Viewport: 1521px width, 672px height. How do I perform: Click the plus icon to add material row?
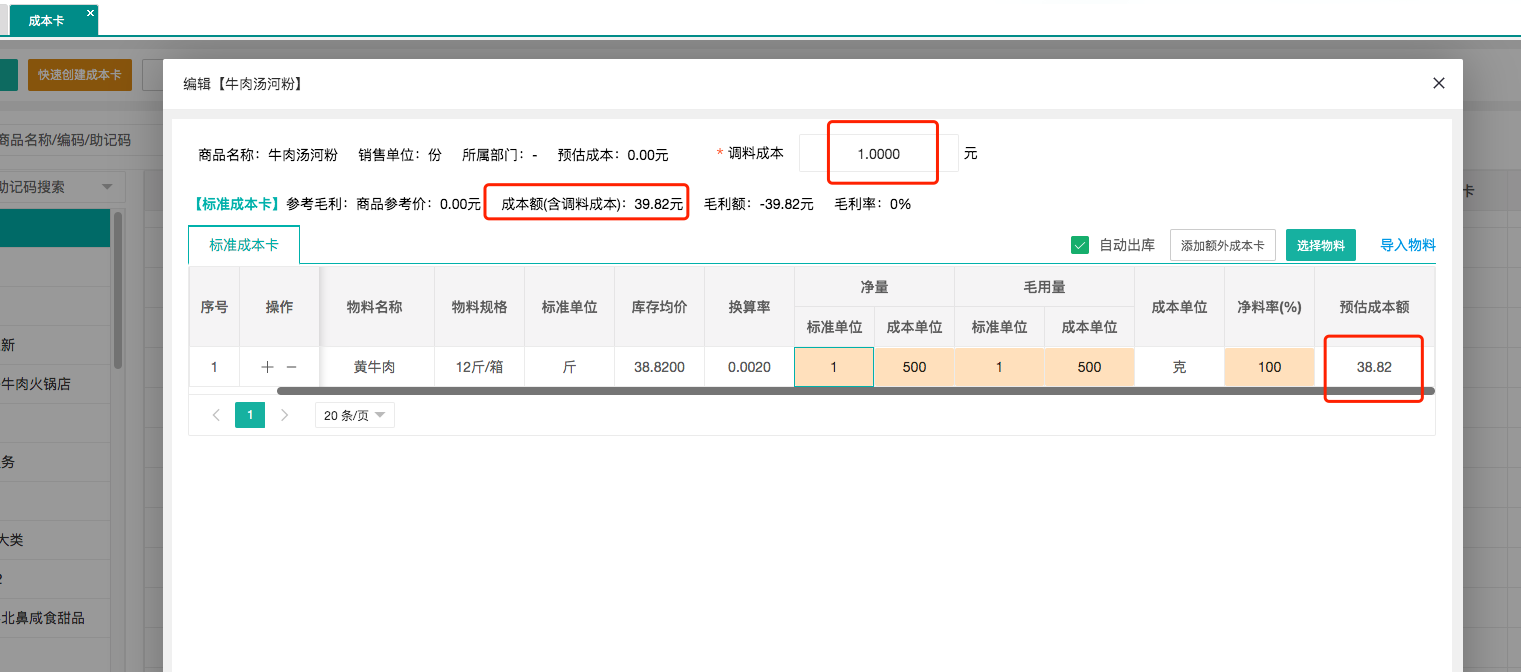(x=267, y=367)
